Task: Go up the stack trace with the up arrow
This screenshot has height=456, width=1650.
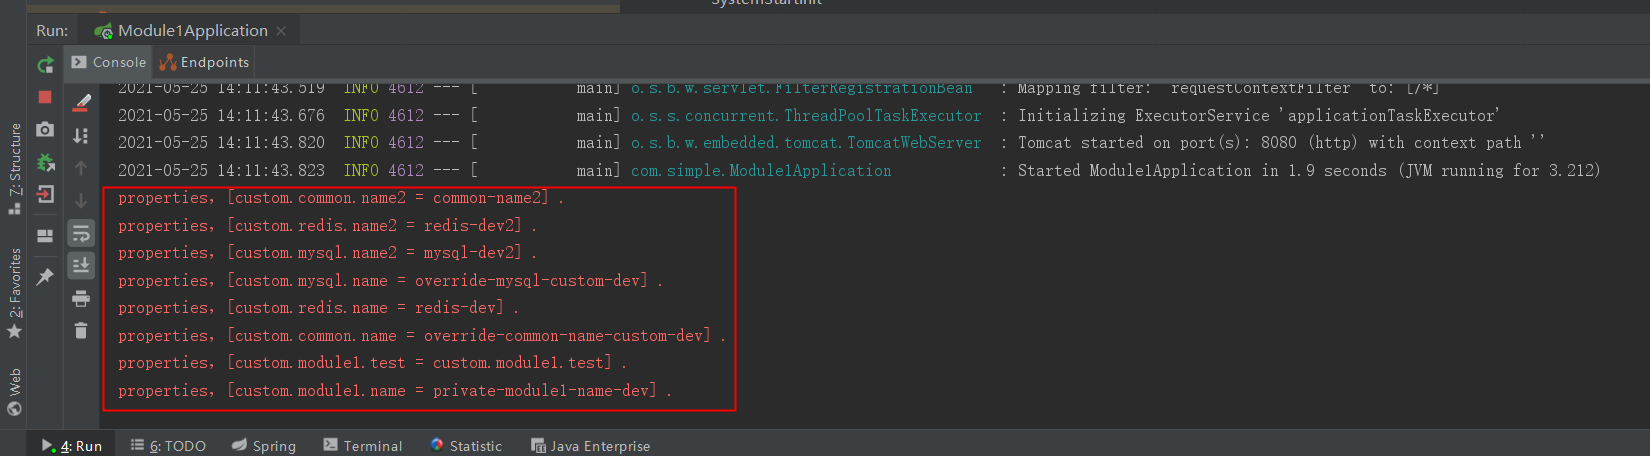Action: point(81,168)
